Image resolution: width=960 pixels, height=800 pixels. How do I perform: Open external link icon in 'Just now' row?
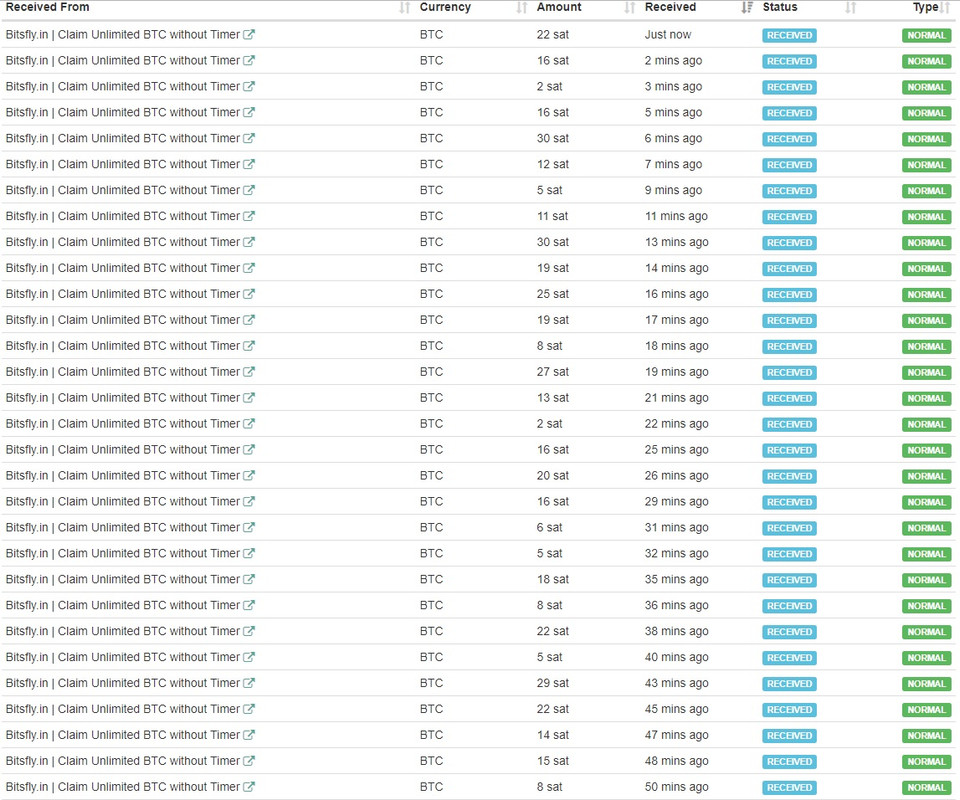(249, 35)
